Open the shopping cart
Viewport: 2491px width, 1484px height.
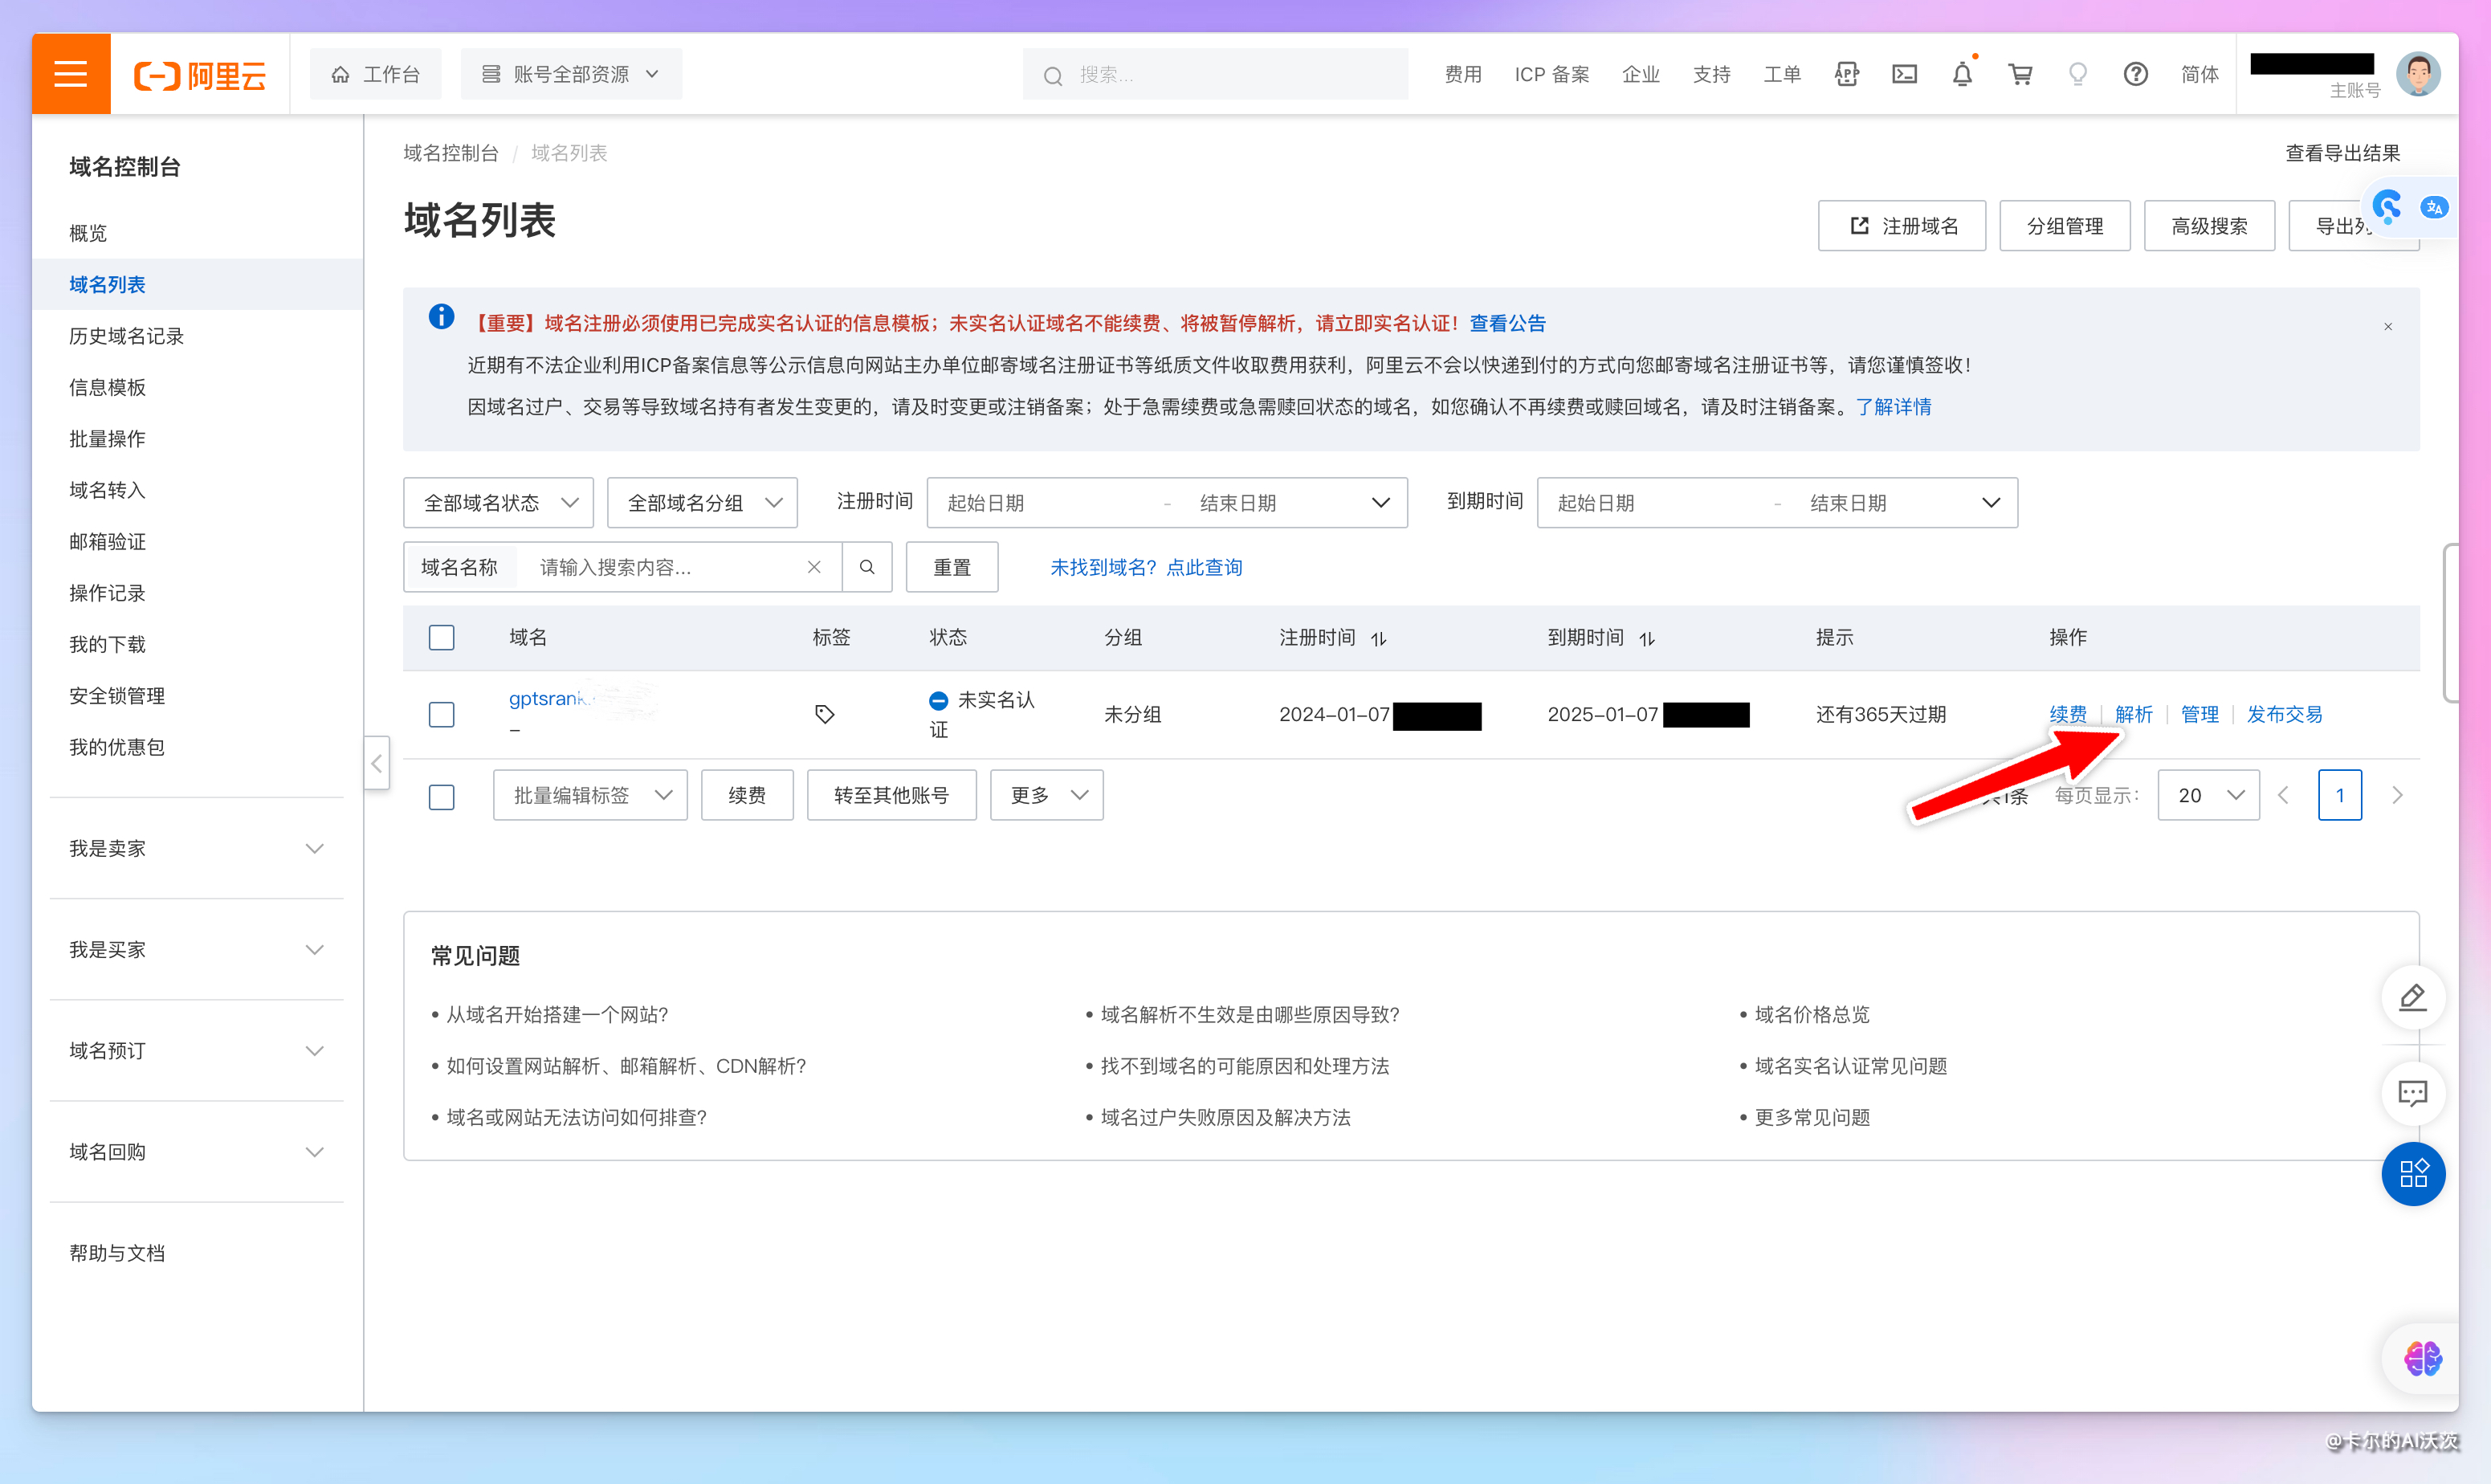tap(2020, 74)
